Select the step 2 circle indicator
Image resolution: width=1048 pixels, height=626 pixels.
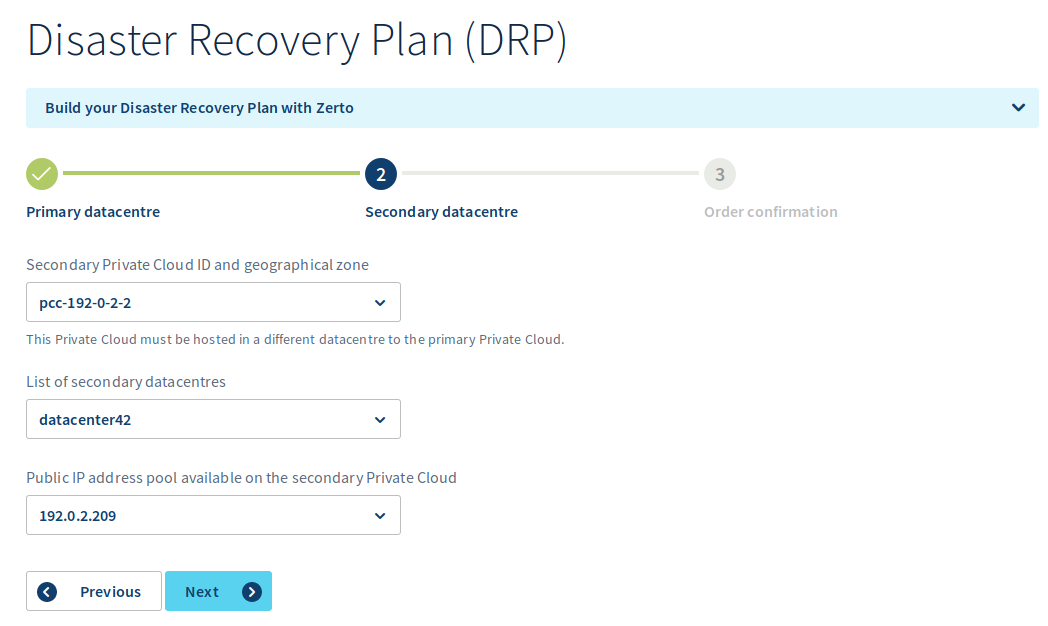pos(381,173)
